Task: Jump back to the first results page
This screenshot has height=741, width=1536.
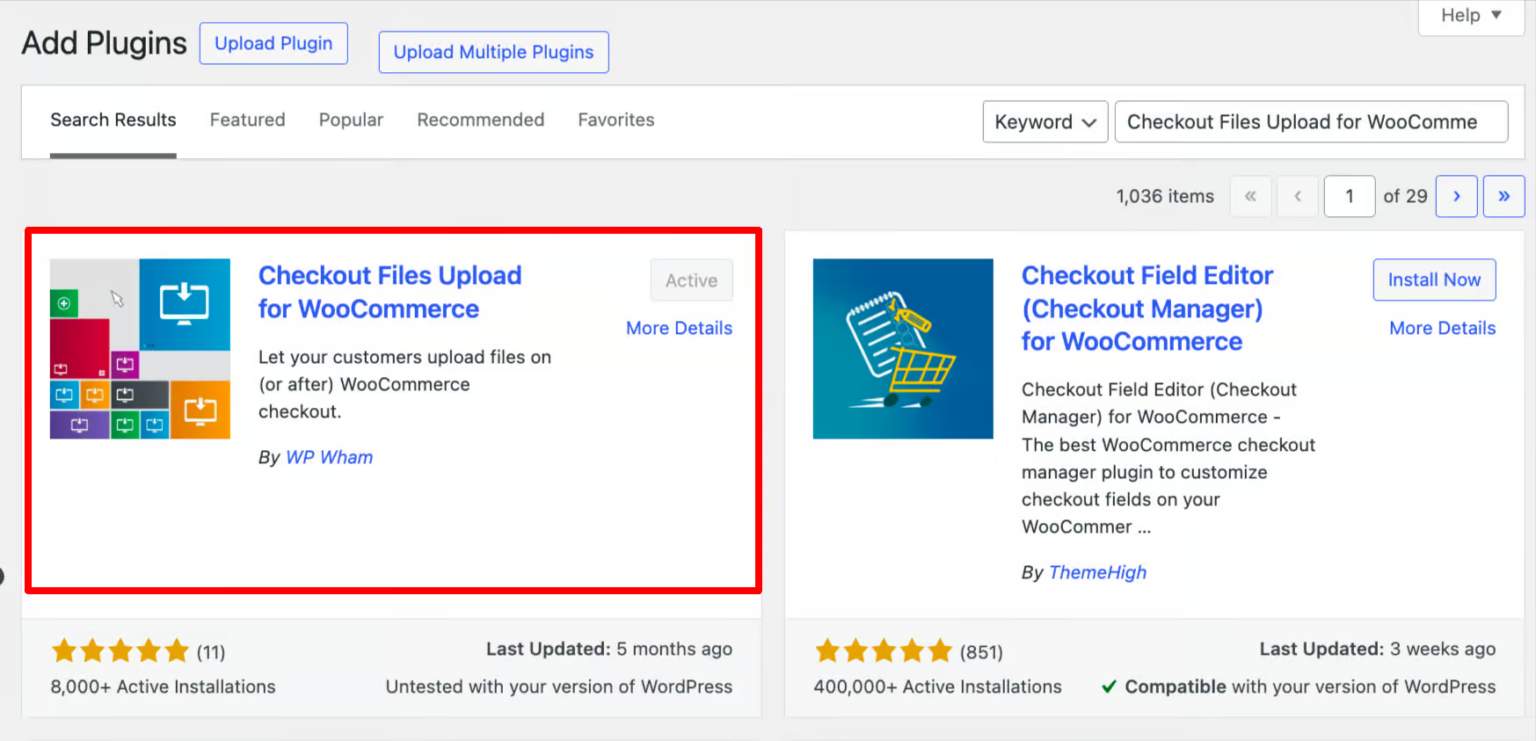Action: (1250, 196)
